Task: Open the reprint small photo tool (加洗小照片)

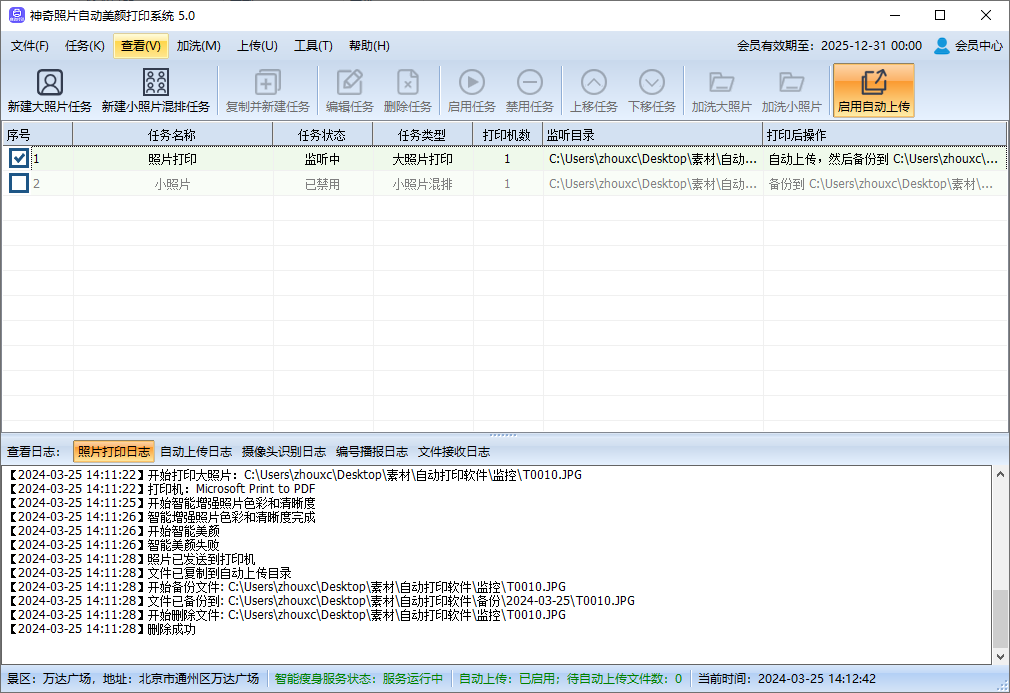Action: tap(790, 88)
